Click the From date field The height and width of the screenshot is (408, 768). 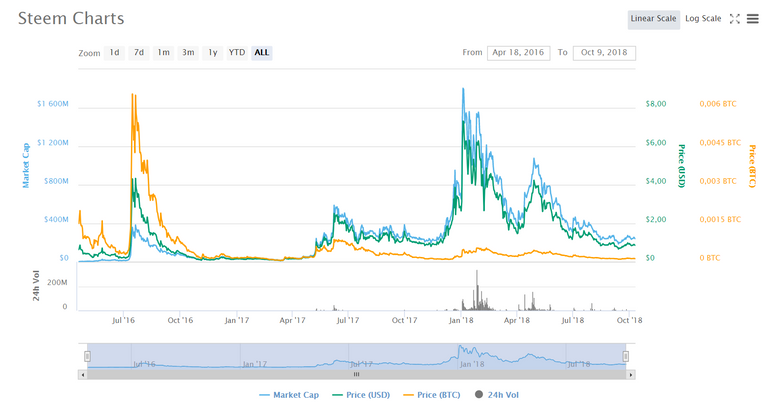coord(518,53)
